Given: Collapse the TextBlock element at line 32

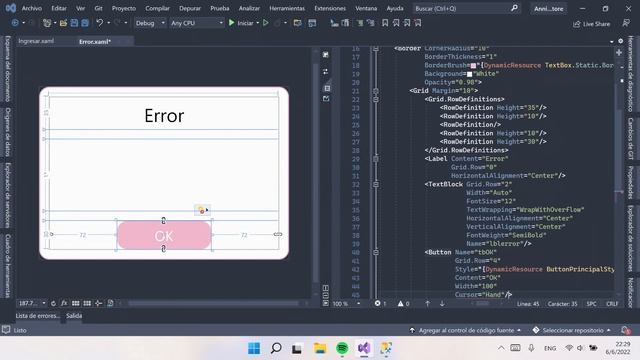Looking at the screenshot, I should (376, 184).
